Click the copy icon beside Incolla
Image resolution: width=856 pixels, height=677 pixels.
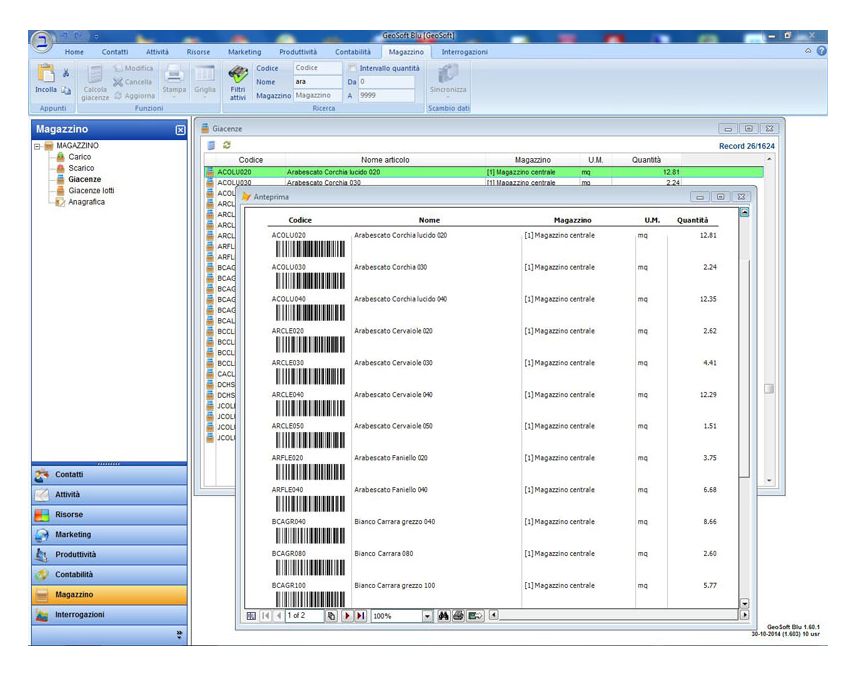coord(66,90)
